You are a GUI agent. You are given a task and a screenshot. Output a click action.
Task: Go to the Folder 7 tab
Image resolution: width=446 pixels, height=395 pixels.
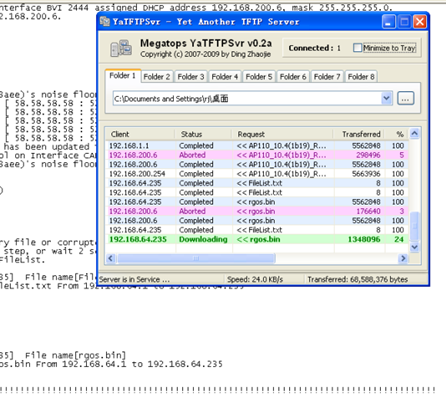(327, 77)
